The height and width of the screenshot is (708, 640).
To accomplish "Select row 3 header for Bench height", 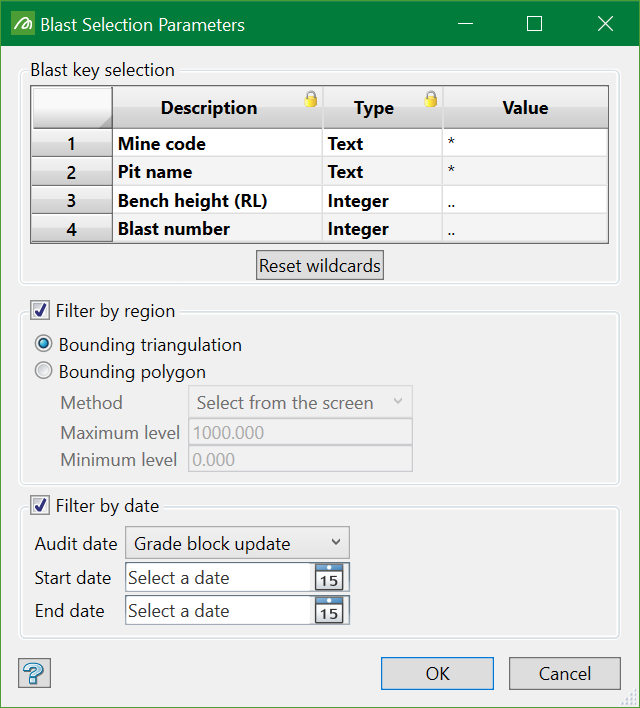I will pos(71,200).
